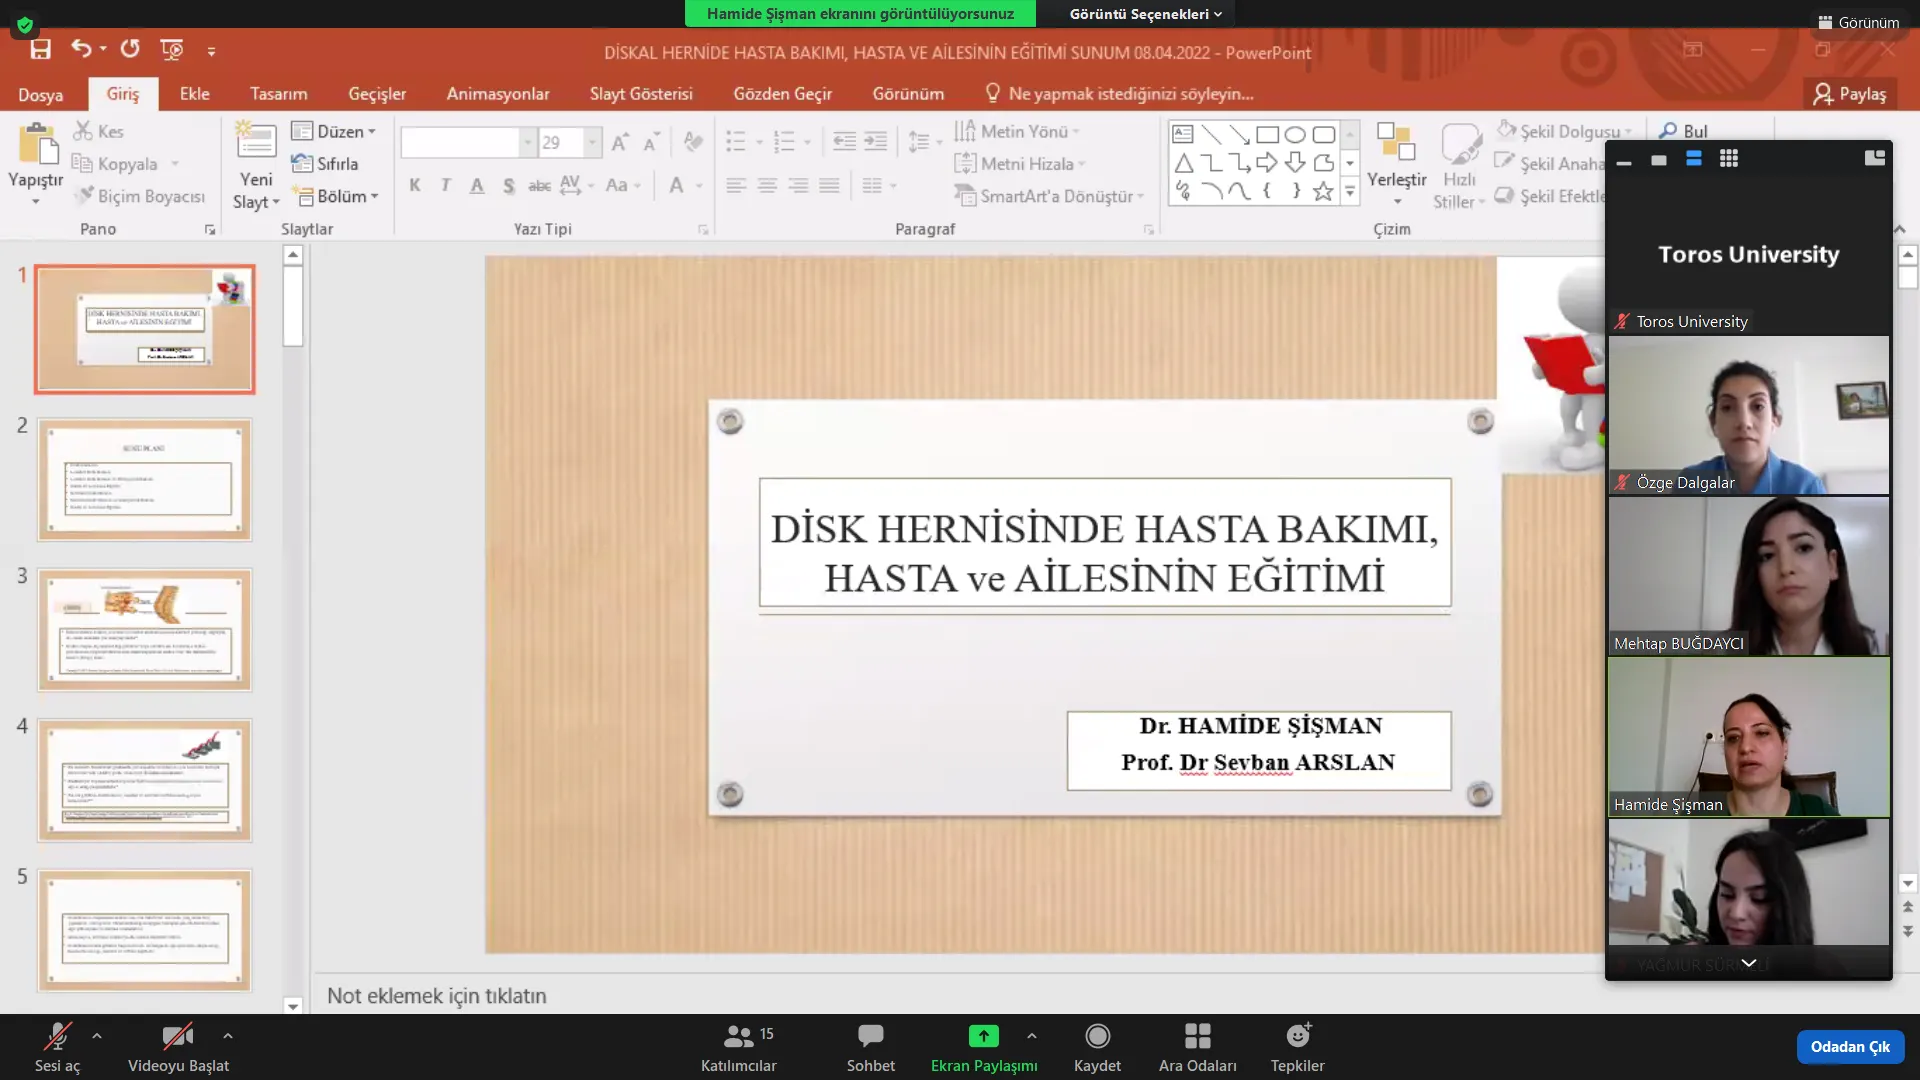
Task: Unmute microphone with Sesi aç
Action: click(x=57, y=1046)
